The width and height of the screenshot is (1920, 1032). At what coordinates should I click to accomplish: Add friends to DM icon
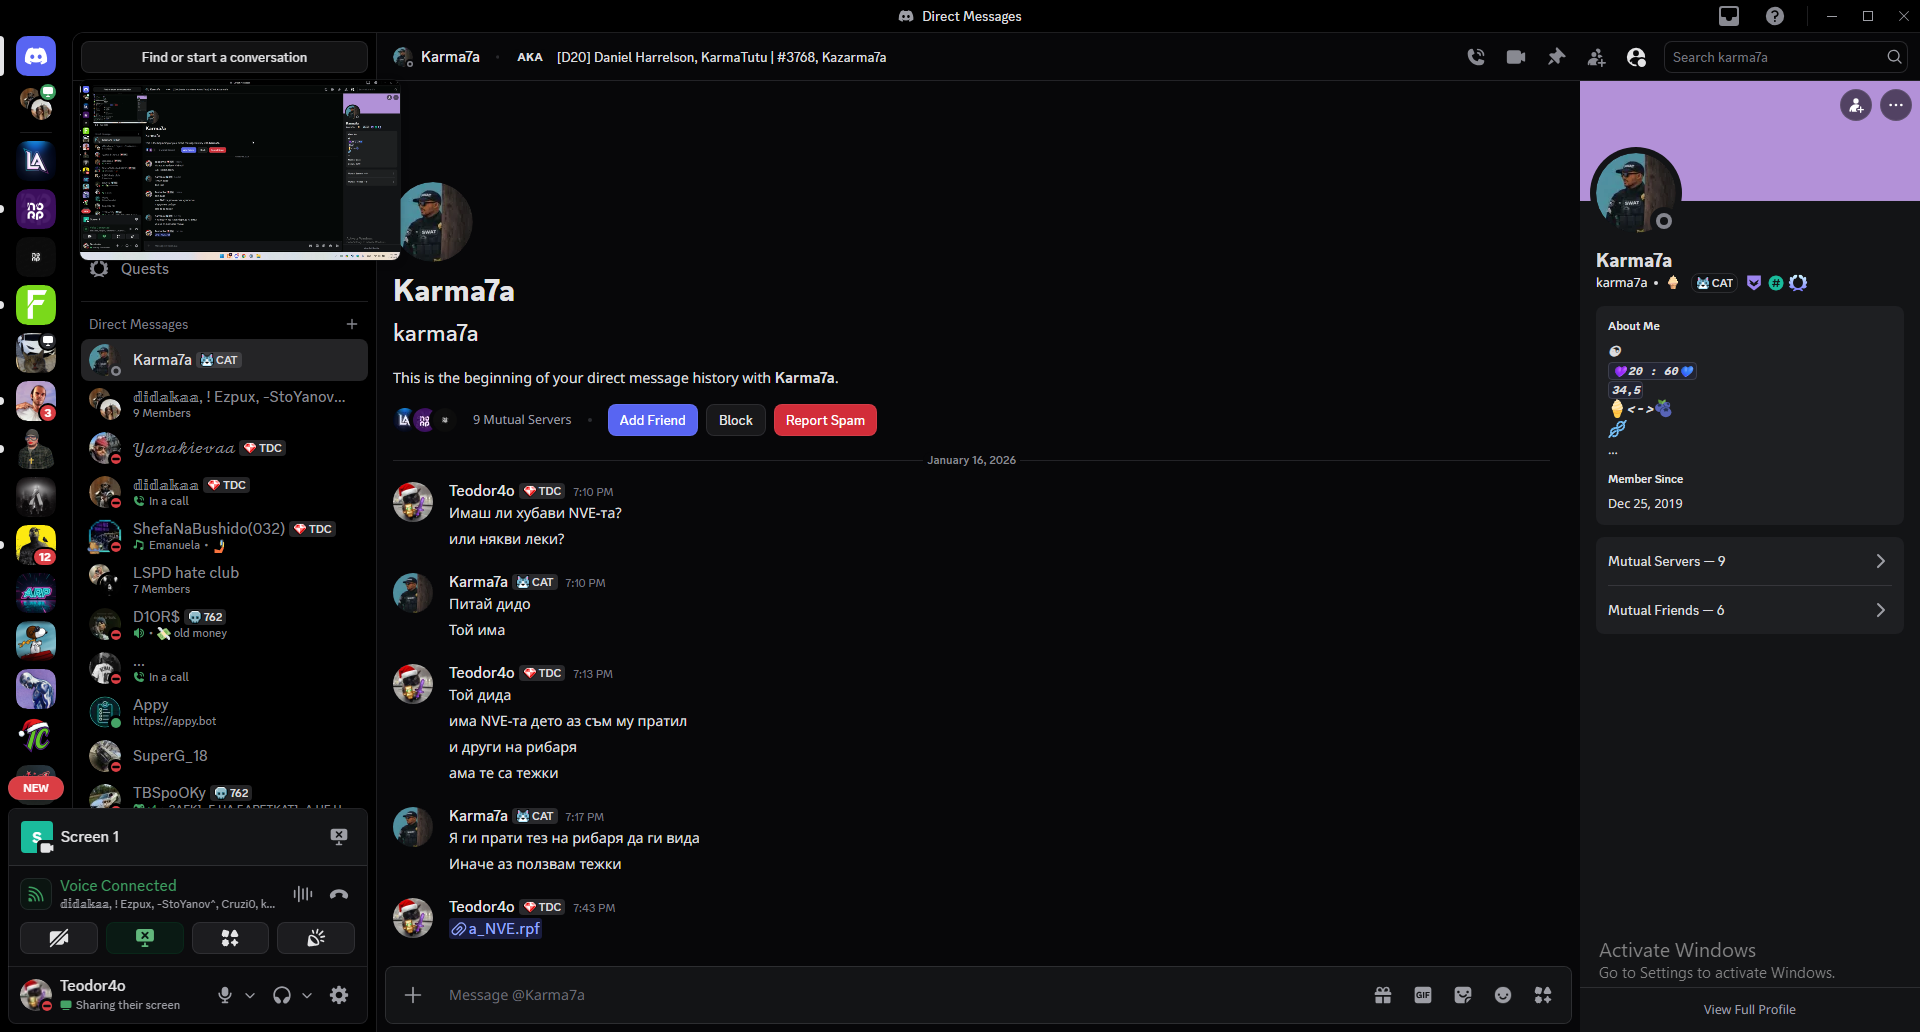coord(1596,57)
